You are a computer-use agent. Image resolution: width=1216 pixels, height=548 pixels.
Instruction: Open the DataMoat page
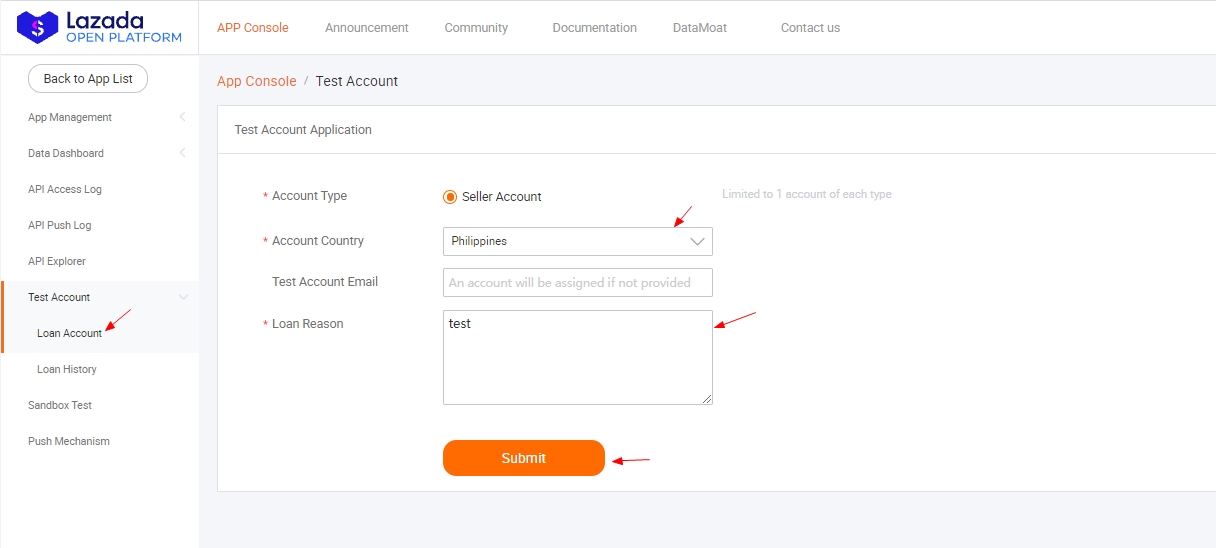699,28
